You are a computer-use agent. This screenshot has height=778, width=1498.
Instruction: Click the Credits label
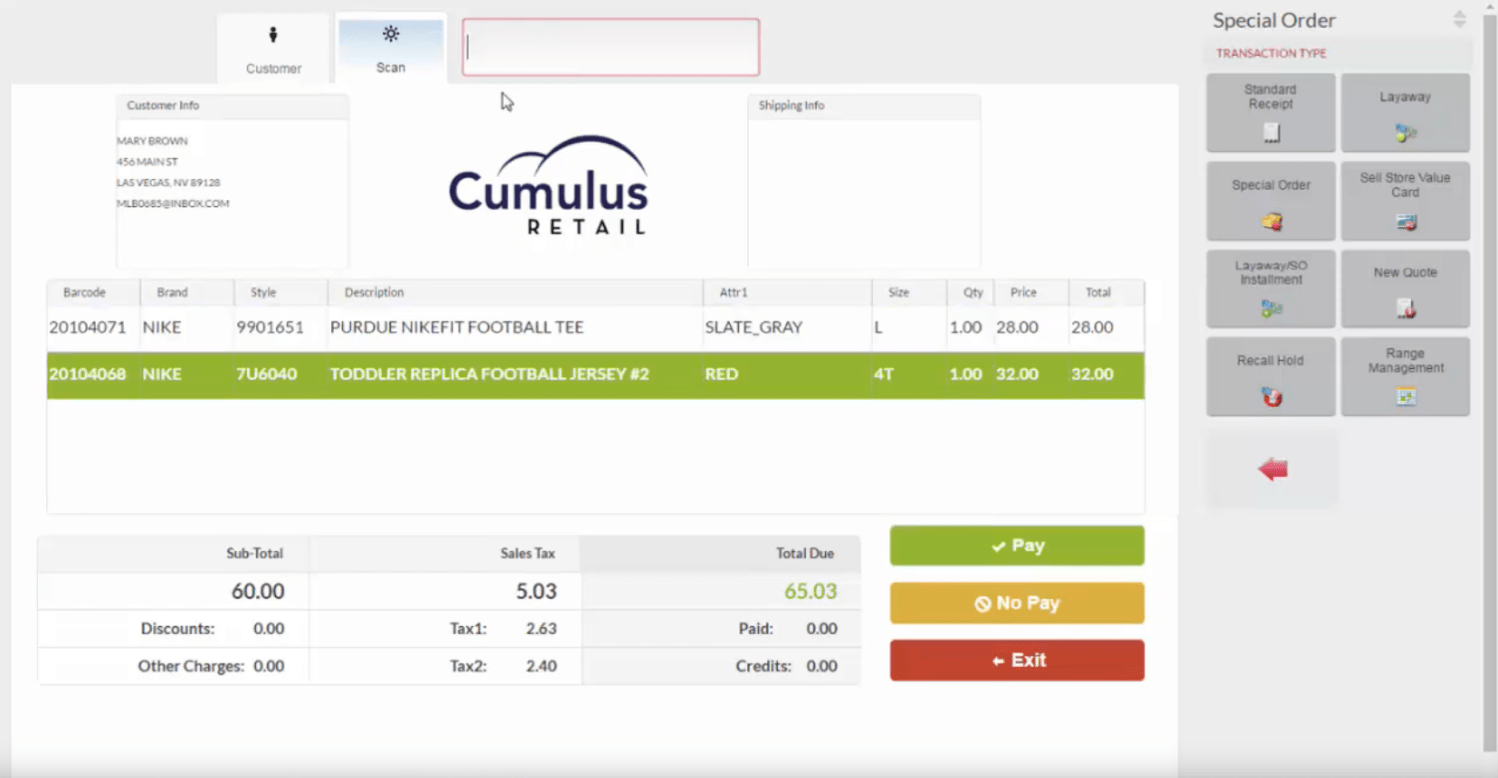coord(764,666)
